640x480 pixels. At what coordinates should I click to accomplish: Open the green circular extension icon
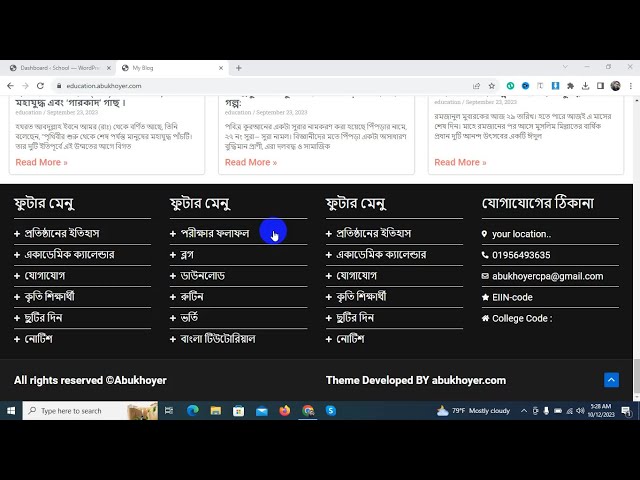coord(510,86)
